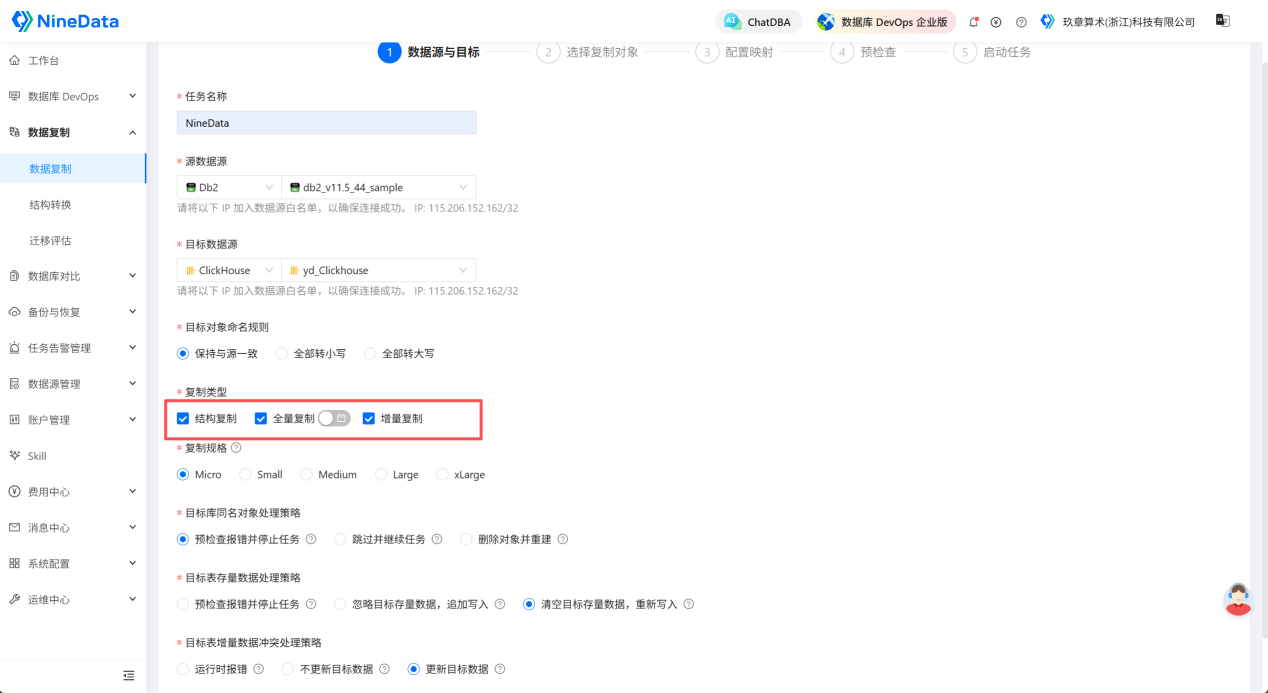Expand 数据库对比 menu
This screenshot has width=1268, height=693.
click(132, 276)
